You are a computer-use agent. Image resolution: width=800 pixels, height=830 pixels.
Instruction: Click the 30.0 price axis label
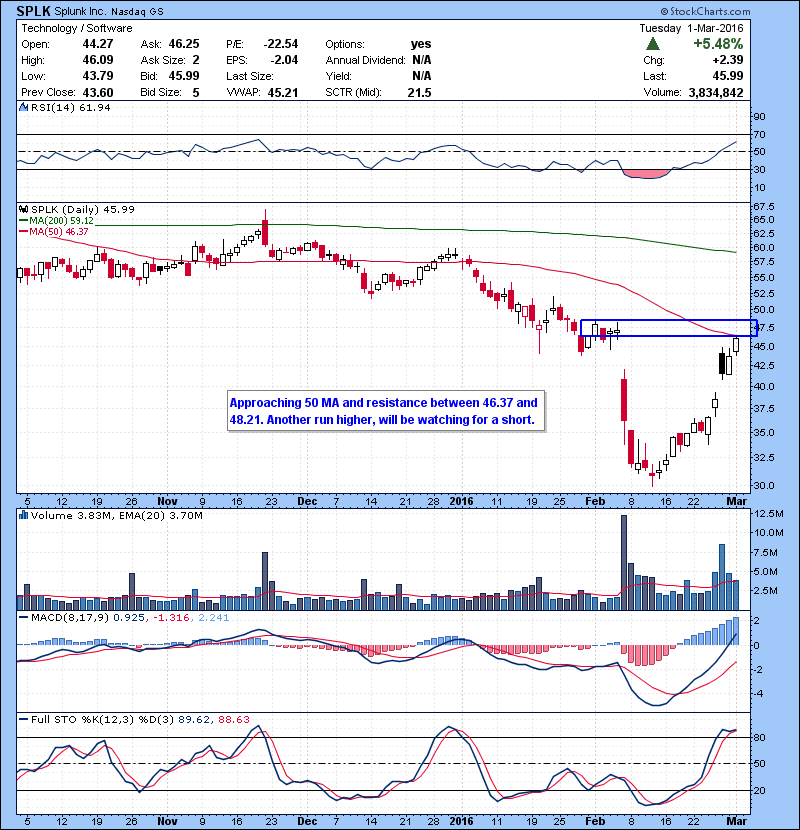763,485
